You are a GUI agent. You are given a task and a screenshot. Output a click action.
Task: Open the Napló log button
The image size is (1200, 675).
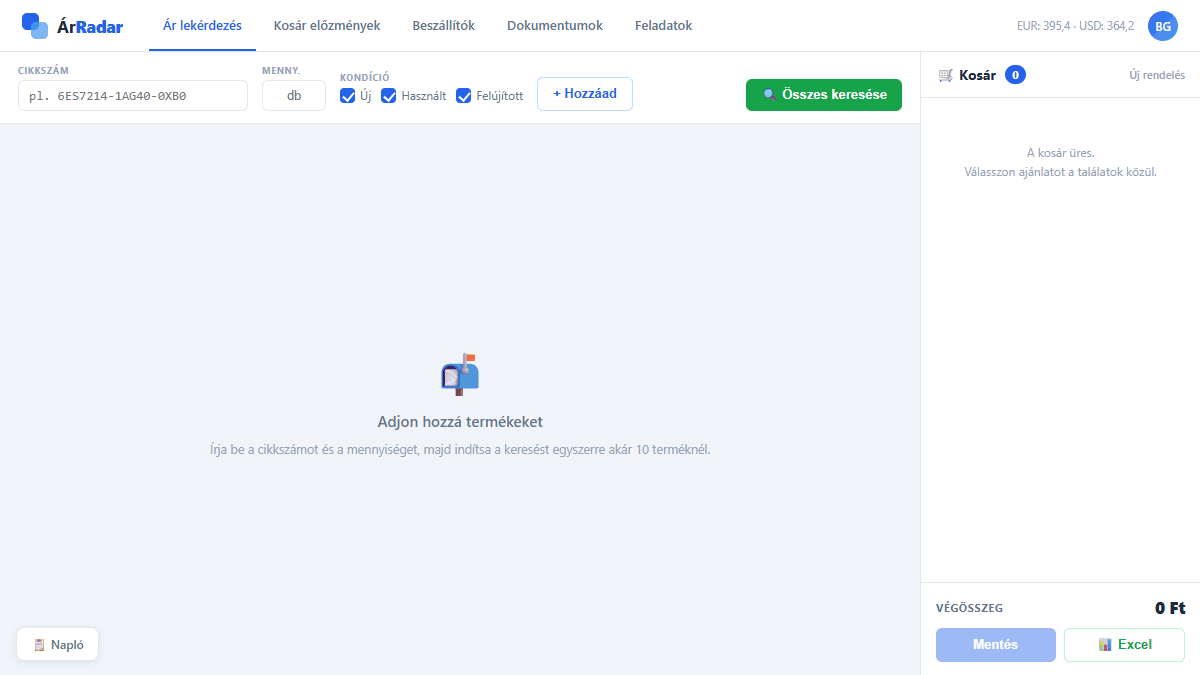57,645
